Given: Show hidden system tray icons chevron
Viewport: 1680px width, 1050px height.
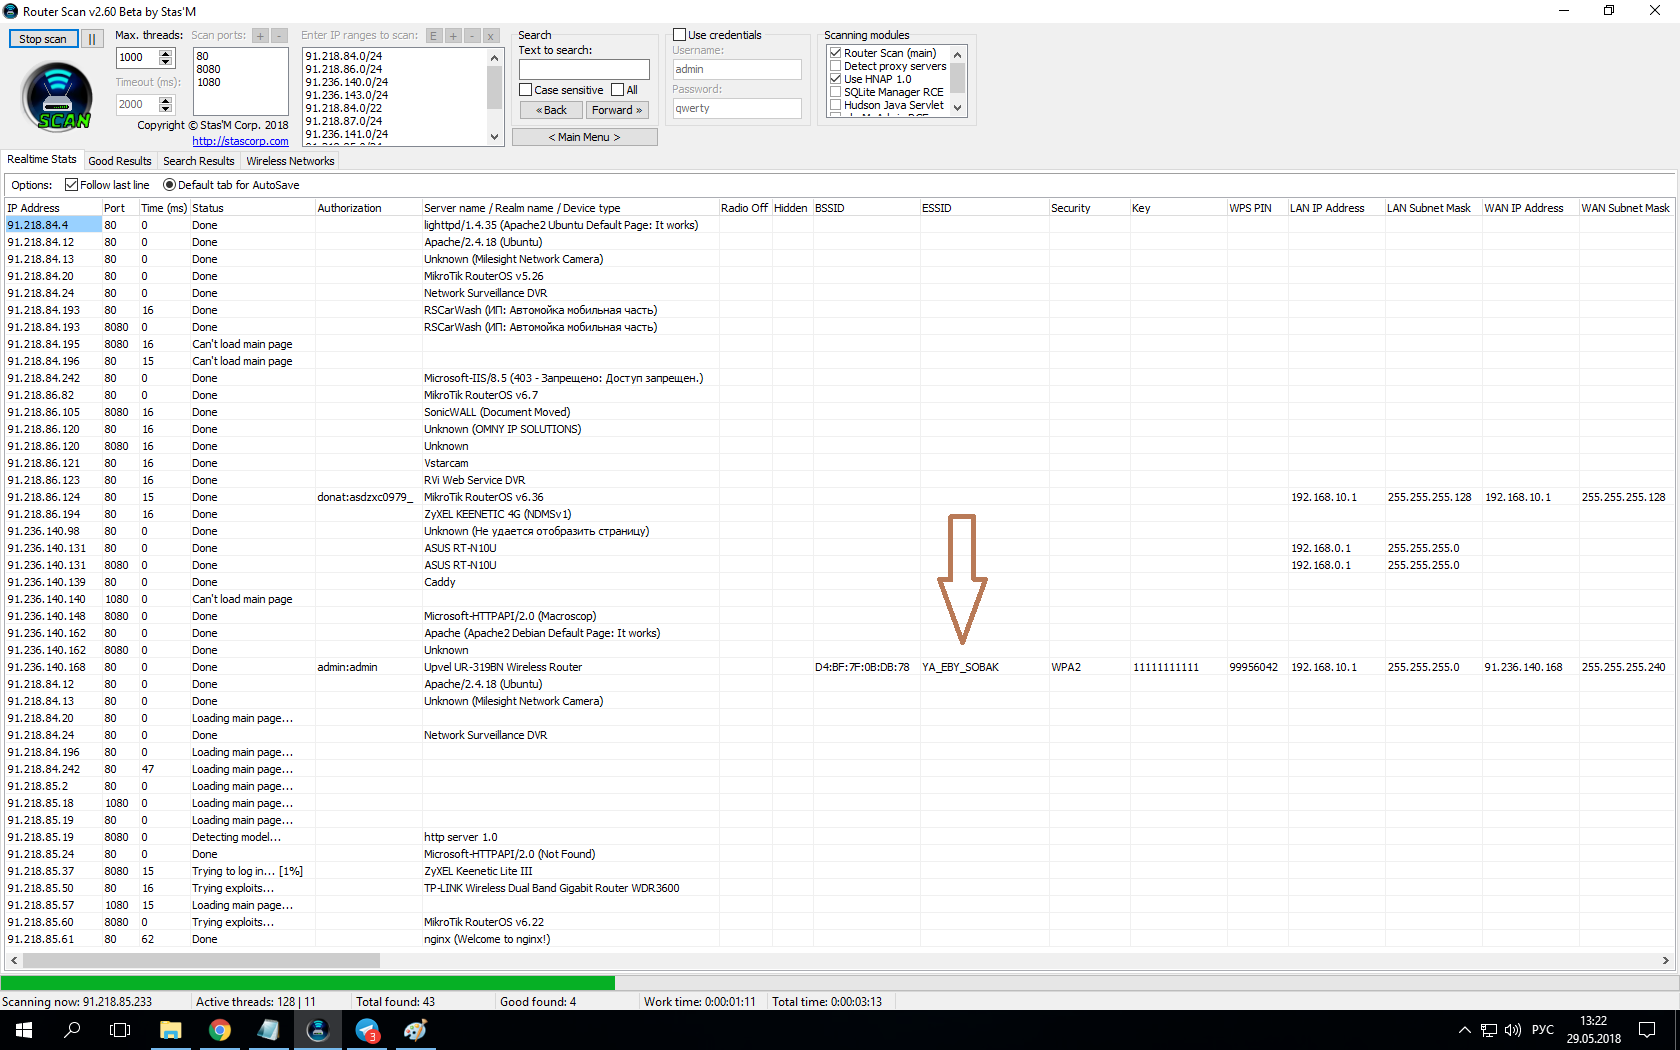Looking at the screenshot, I should click(1464, 1030).
